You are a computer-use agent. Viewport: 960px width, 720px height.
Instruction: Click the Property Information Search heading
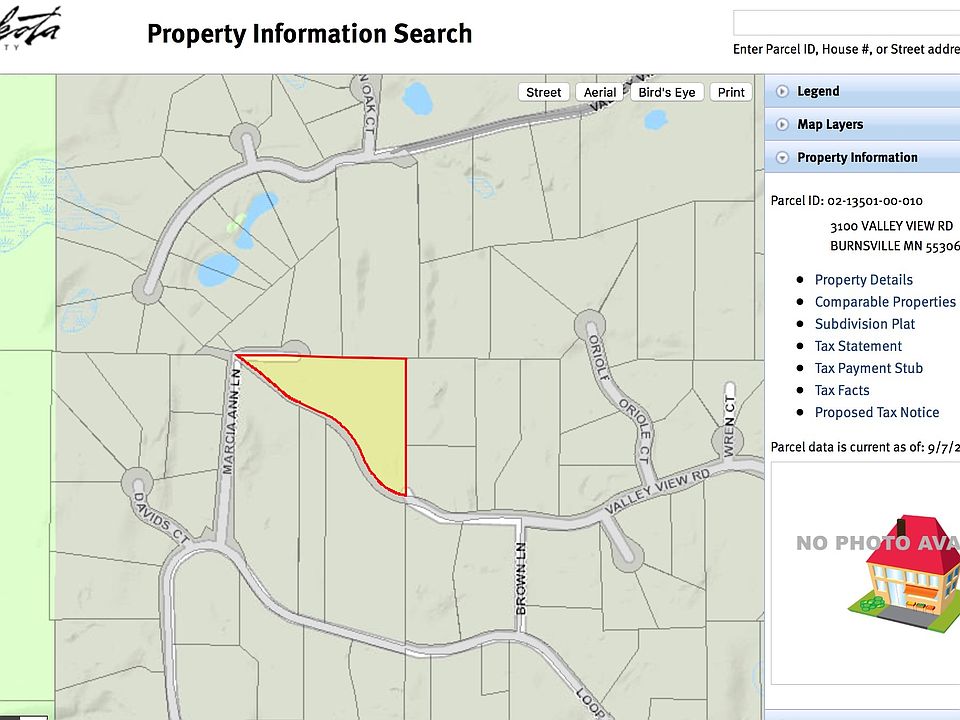point(309,34)
